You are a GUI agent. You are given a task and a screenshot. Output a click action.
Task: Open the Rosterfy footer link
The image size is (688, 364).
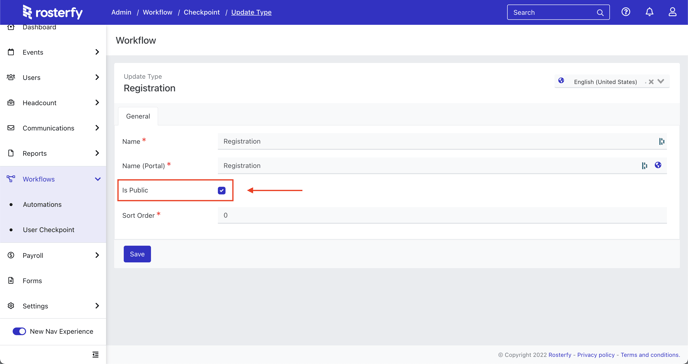(560, 355)
